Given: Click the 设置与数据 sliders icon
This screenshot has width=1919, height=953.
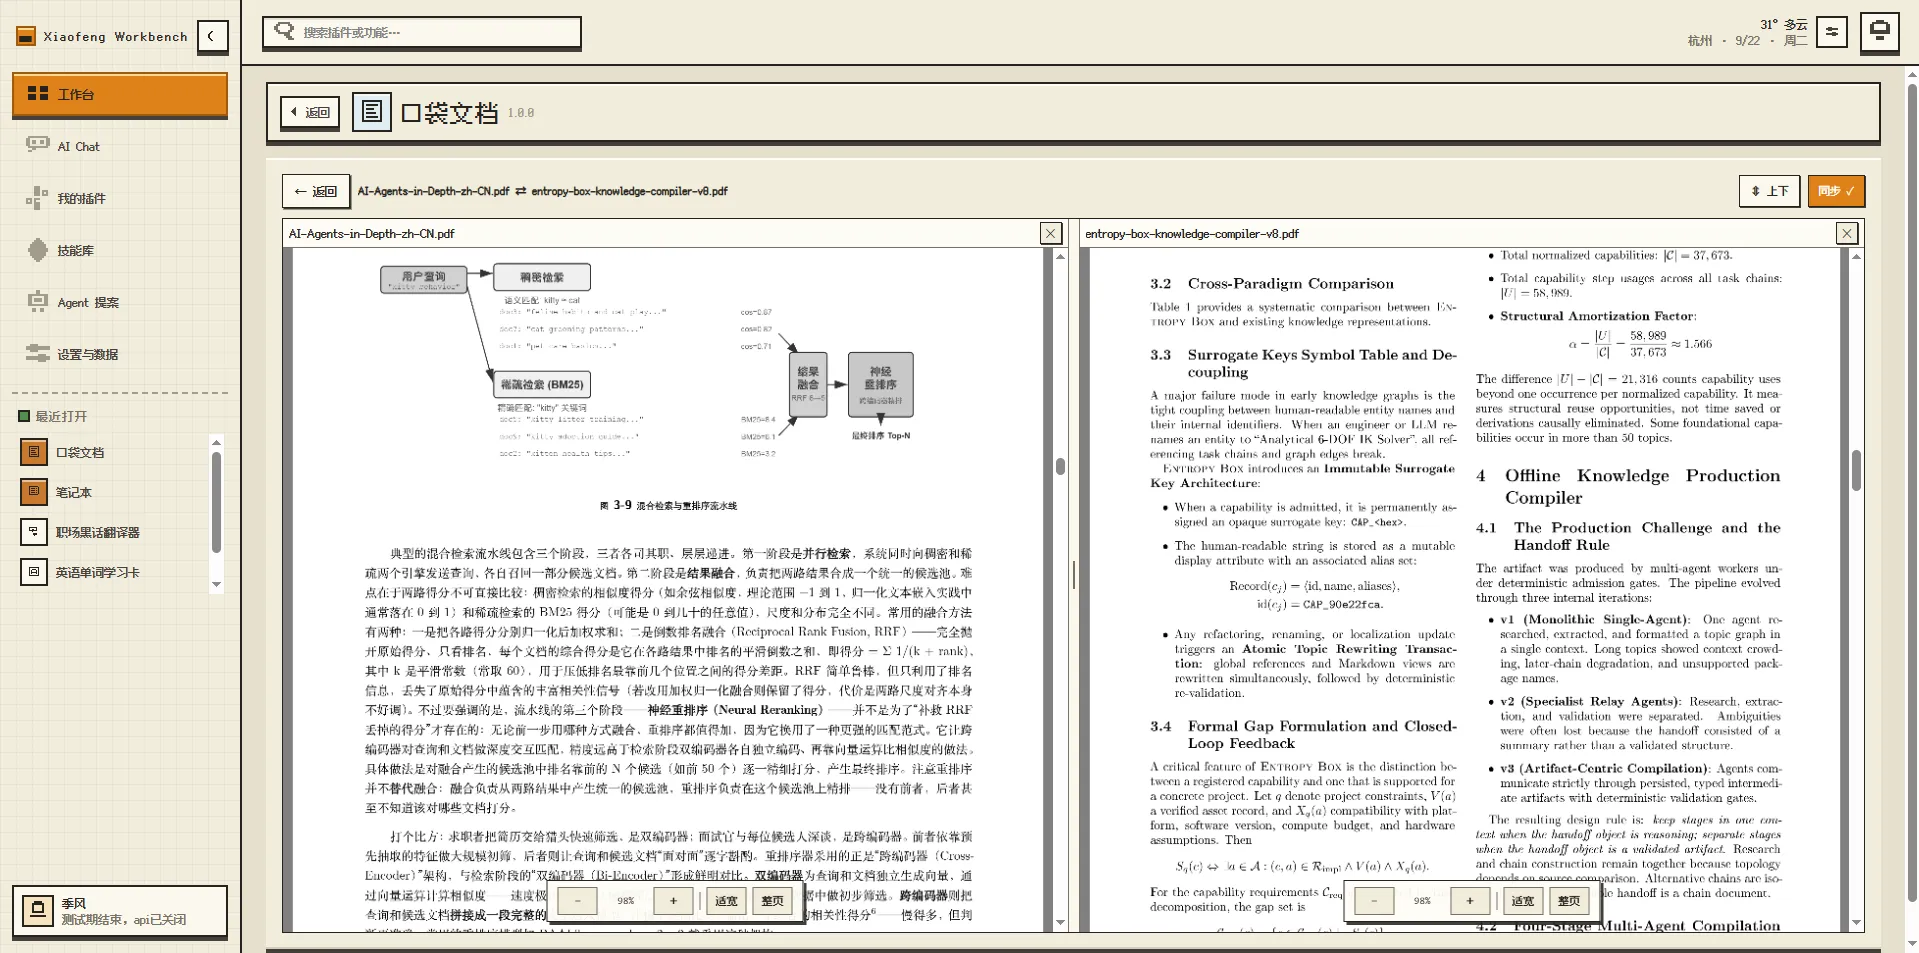Looking at the screenshot, I should (x=37, y=354).
